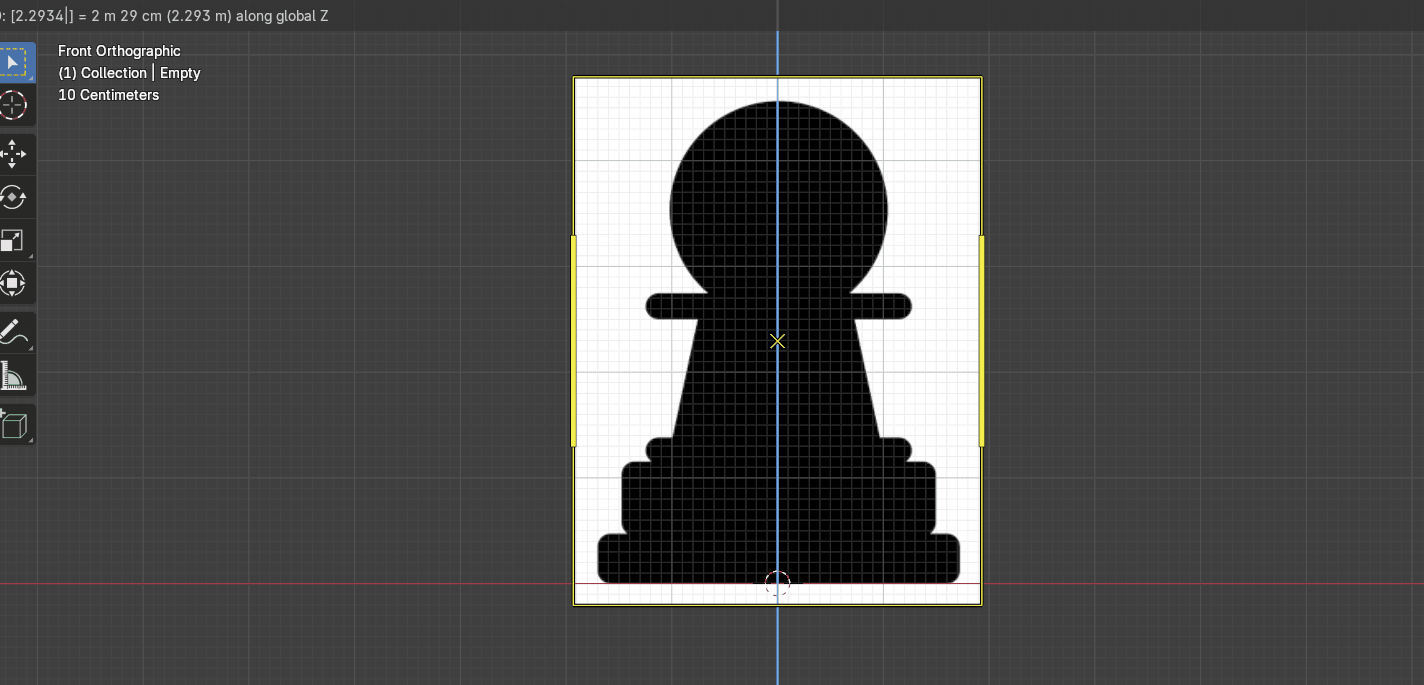Viewport: 1424px width, 685px height.
Task: Activate the 3D Cursor tool
Action: click(13, 105)
